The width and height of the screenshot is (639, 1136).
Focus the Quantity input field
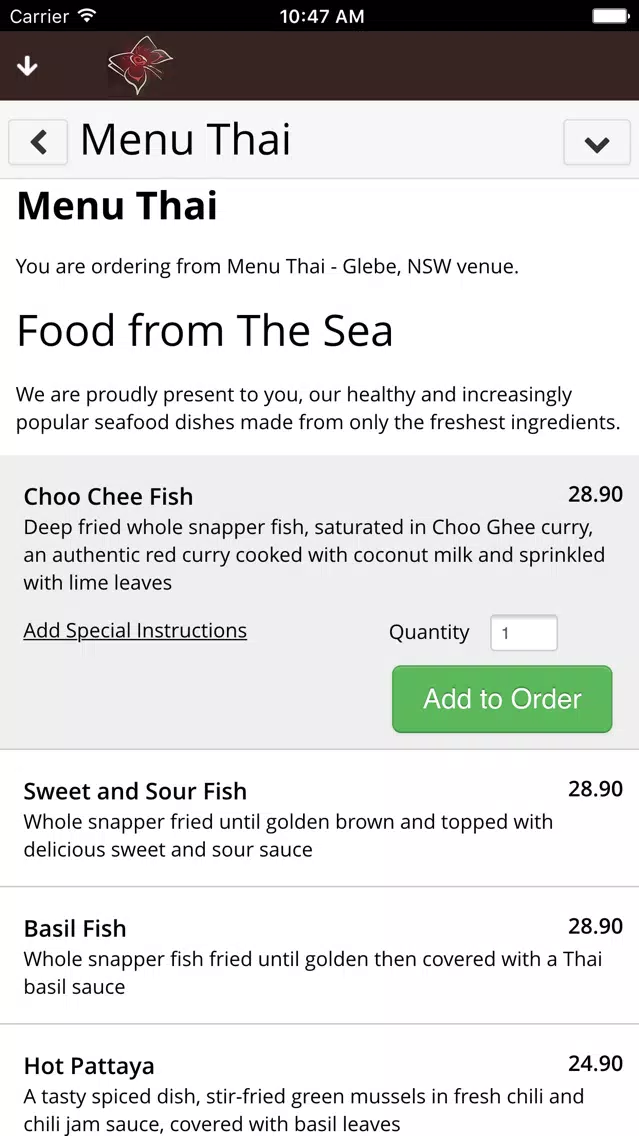tap(523, 633)
